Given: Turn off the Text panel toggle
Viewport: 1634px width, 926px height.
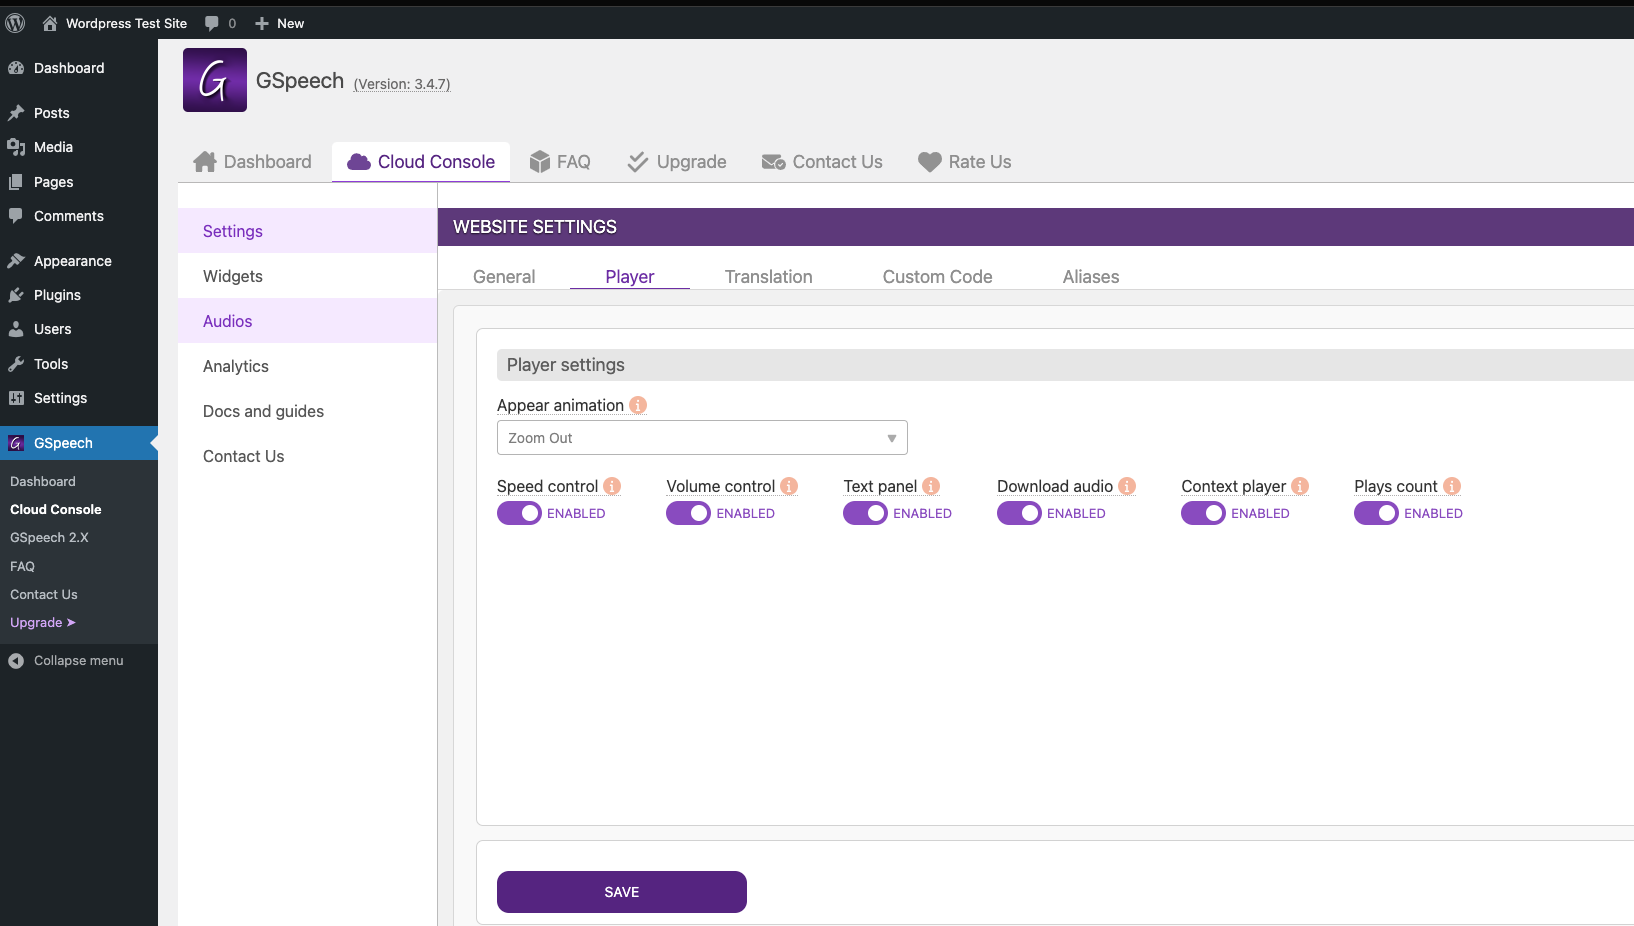Looking at the screenshot, I should [865, 513].
